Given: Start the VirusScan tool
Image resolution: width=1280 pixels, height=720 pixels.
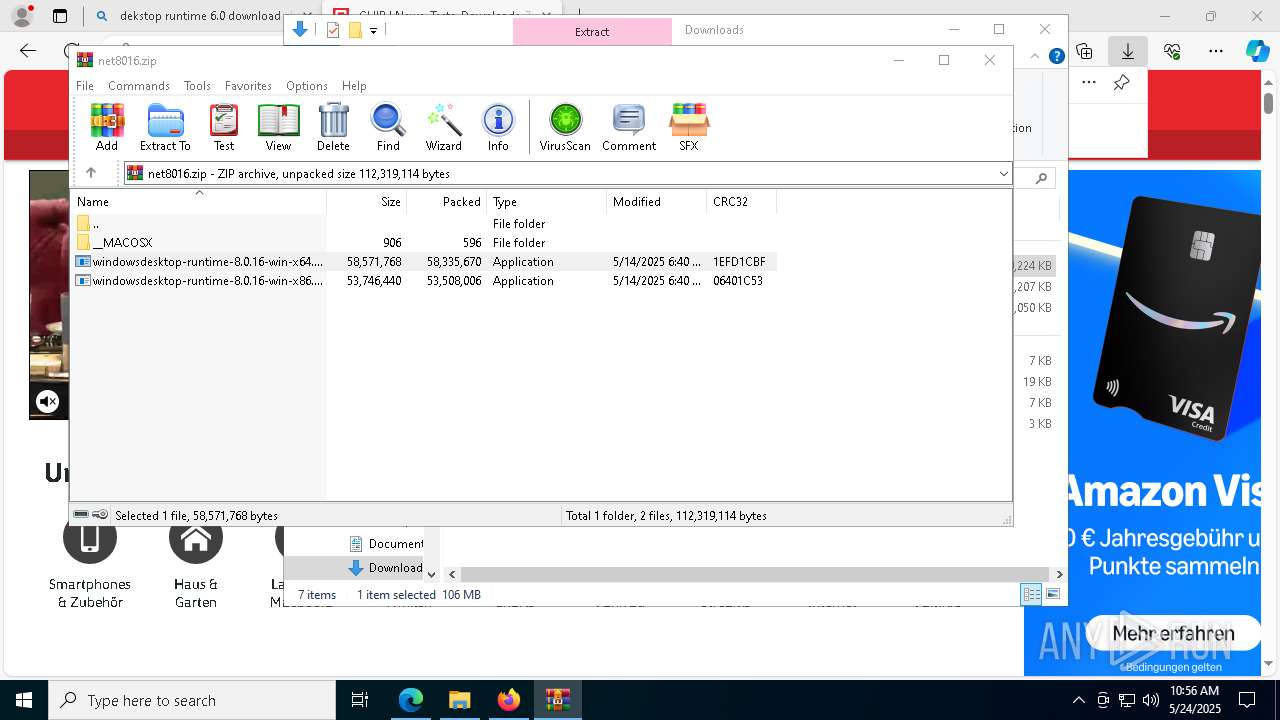Looking at the screenshot, I should pyautogui.click(x=565, y=127).
